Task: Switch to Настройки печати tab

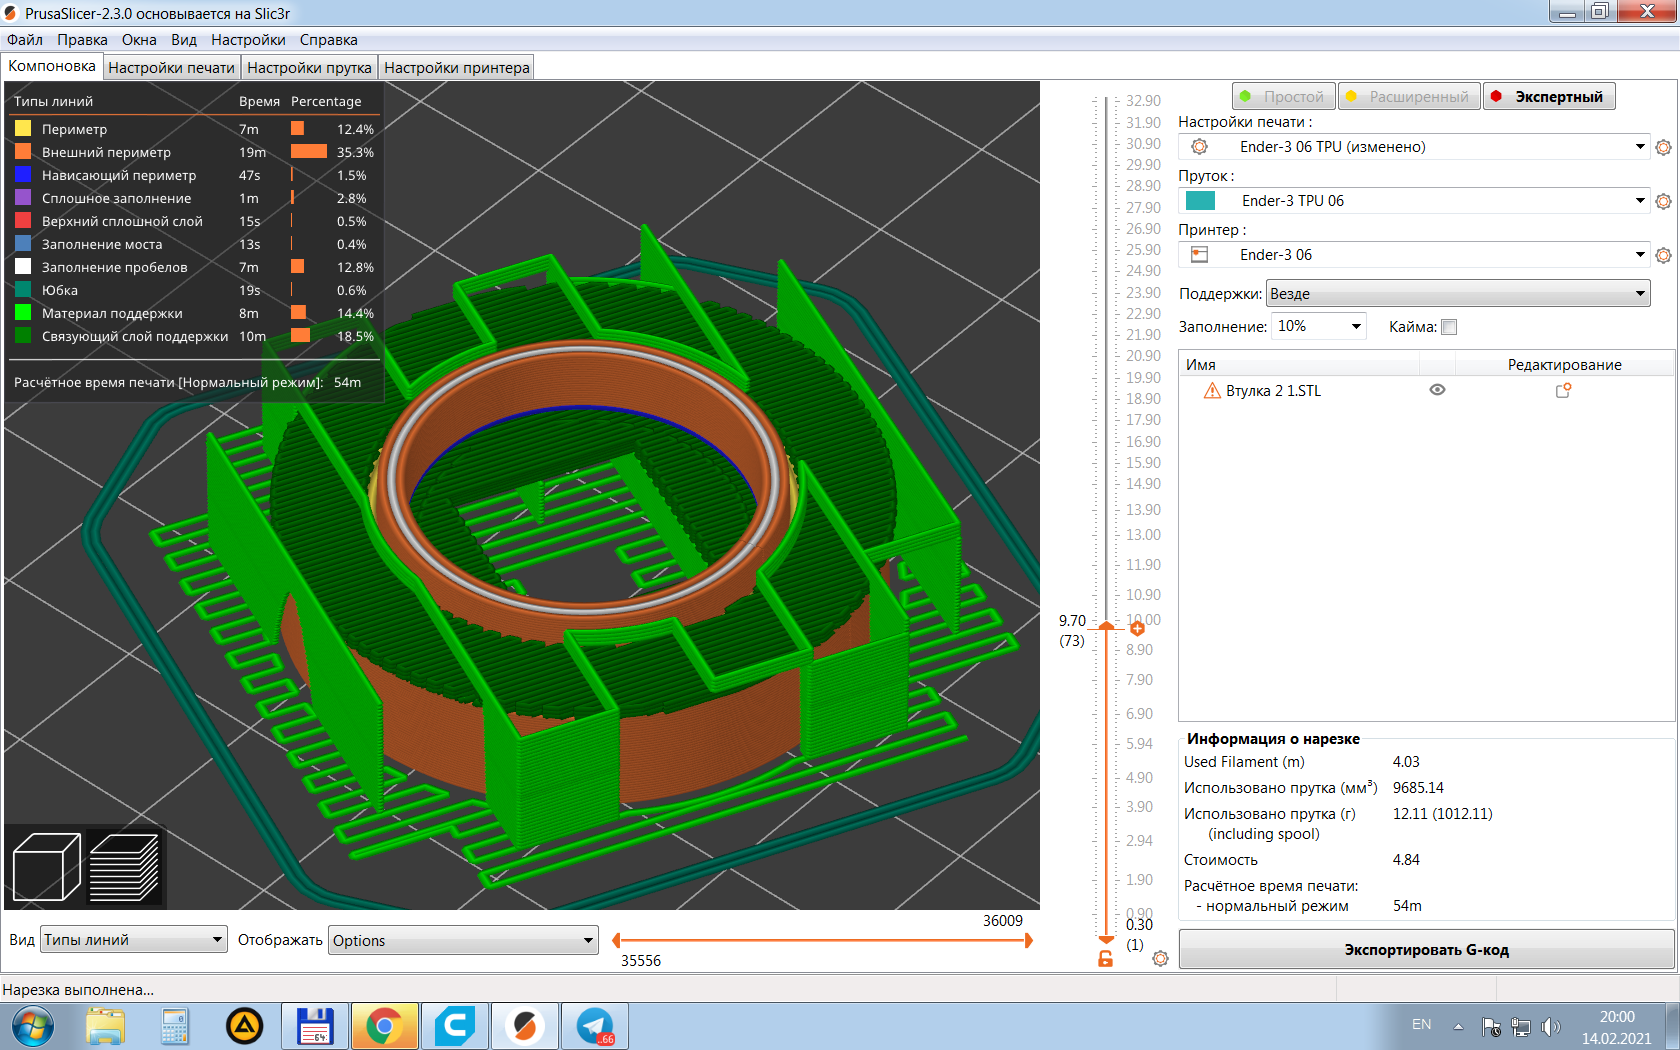Action: tap(171, 68)
